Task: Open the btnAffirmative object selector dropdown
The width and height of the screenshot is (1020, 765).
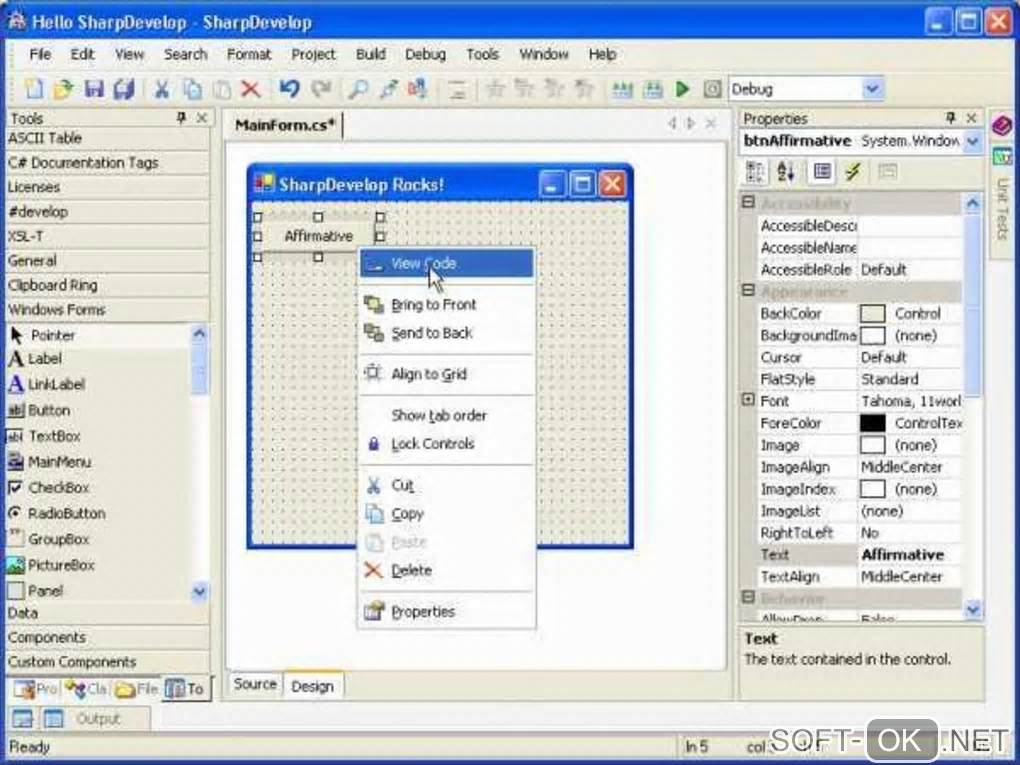Action: click(x=973, y=141)
